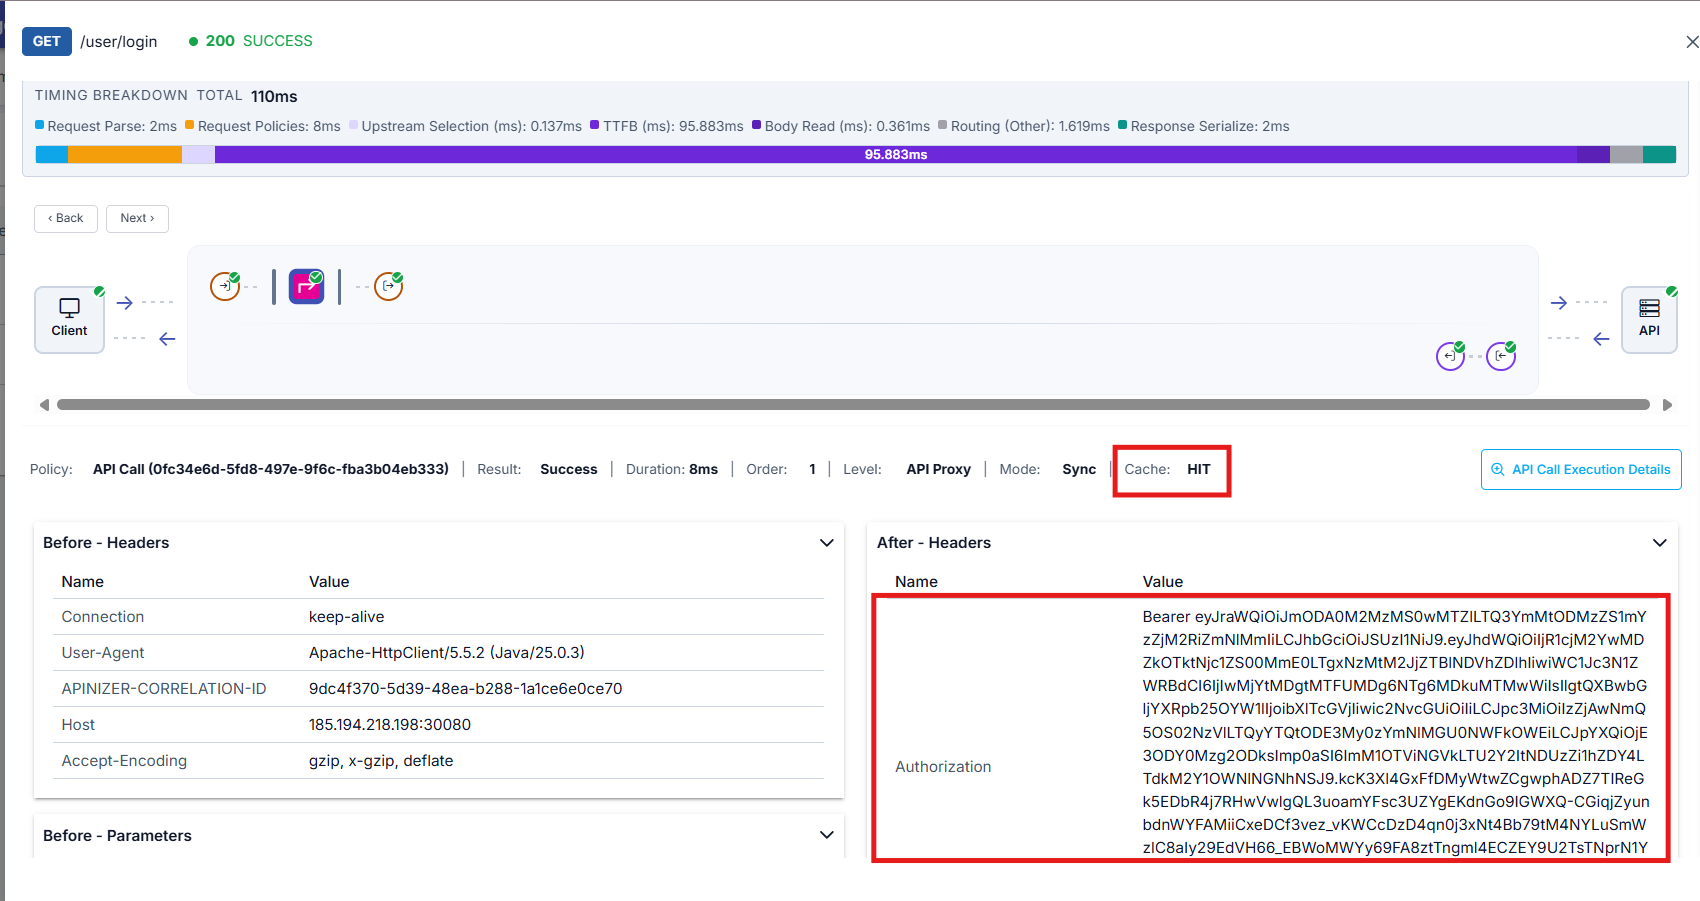This screenshot has width=1700, height=901.
Task: Click the Apache-HttpClient/5.5.2 value
Action: (447, 653)
